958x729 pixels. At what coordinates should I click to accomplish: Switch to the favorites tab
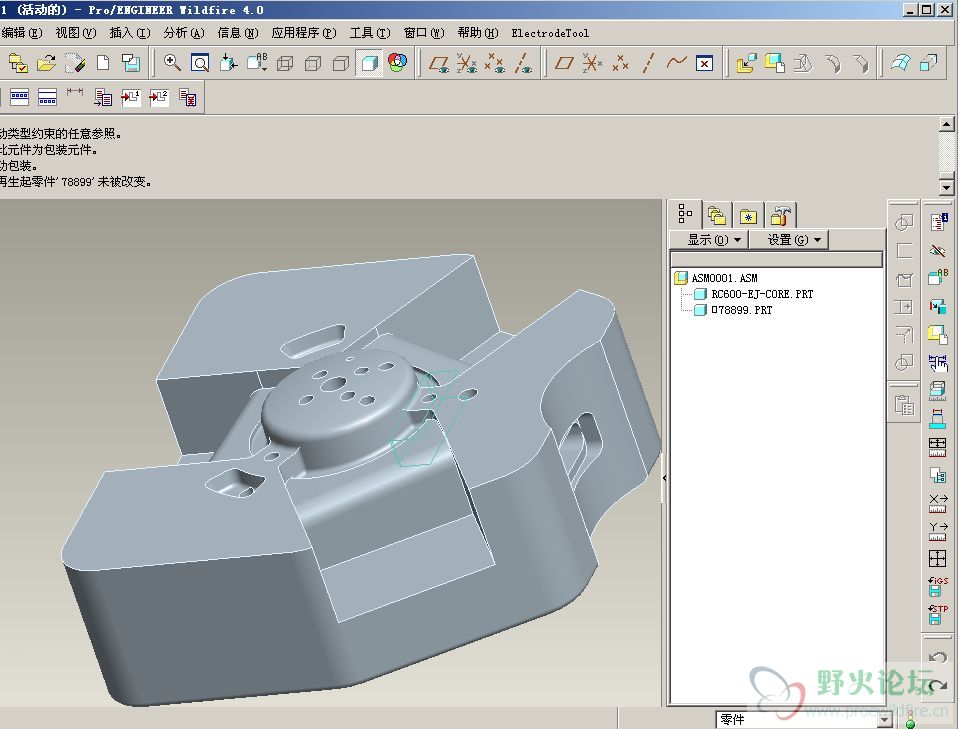(x=748, y=215)
